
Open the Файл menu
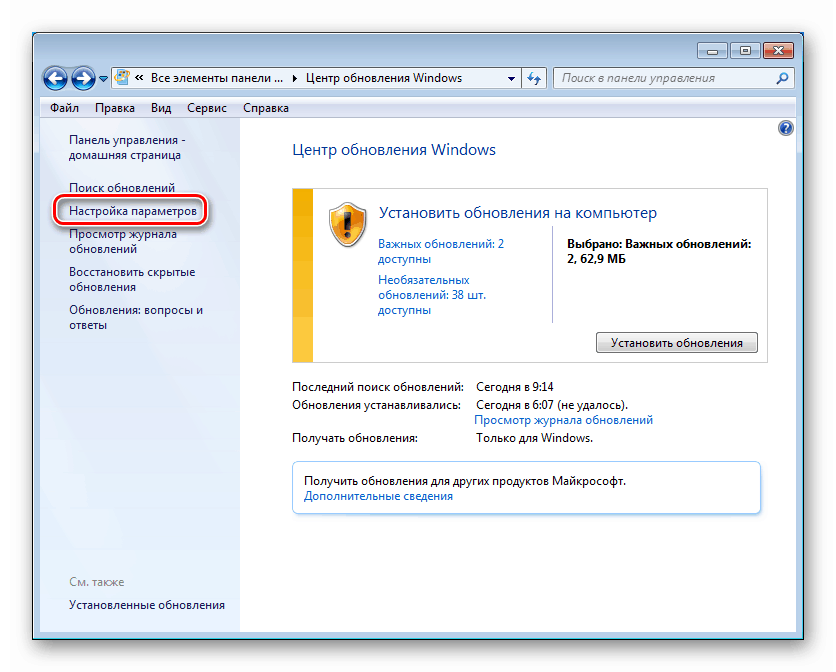click(x=63, y=107)
